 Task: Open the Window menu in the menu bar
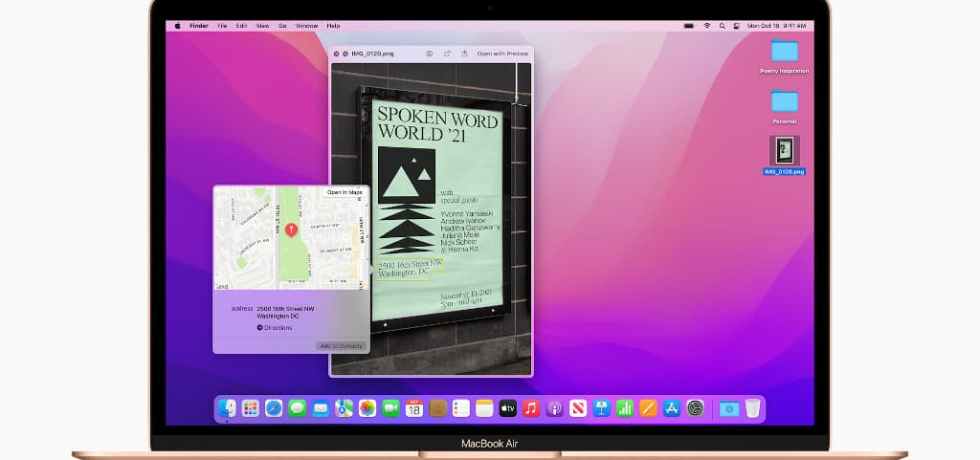tap(305, 26)
